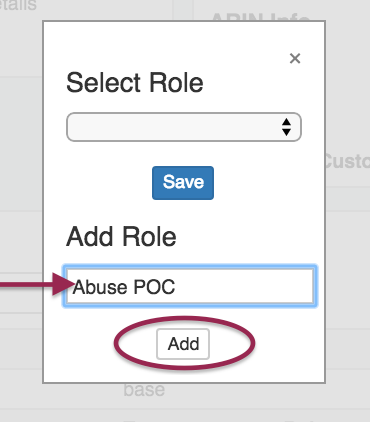Viewport: 370px width, 422px height.
Task: Click the Select Role heading
Action: [x=135, y=83]
